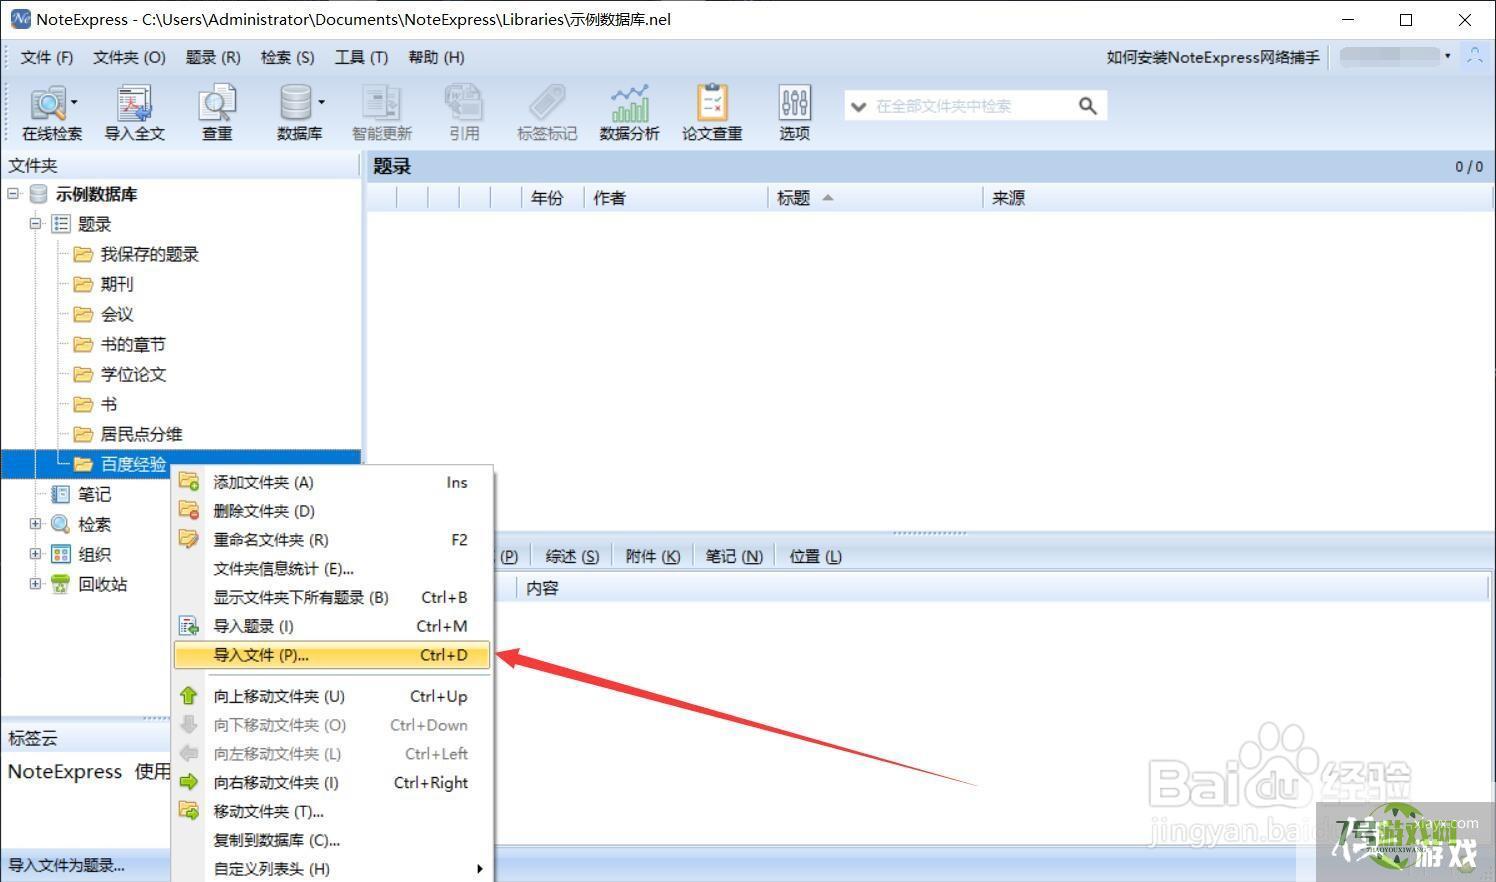Select the 我保存的题录 folder
1496x882 pixels.
(x=149, y=254)
